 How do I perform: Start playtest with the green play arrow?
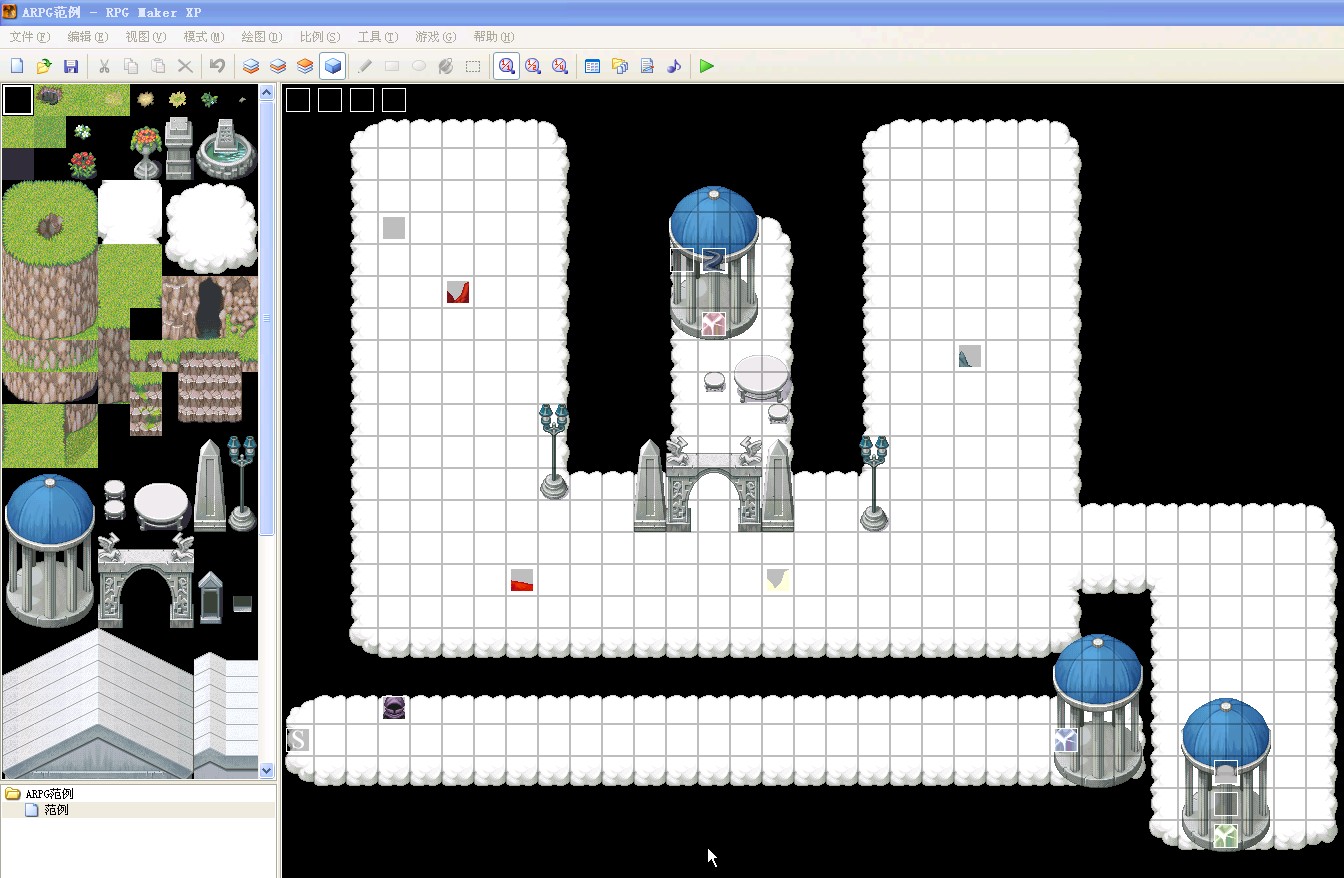[707, 66]
